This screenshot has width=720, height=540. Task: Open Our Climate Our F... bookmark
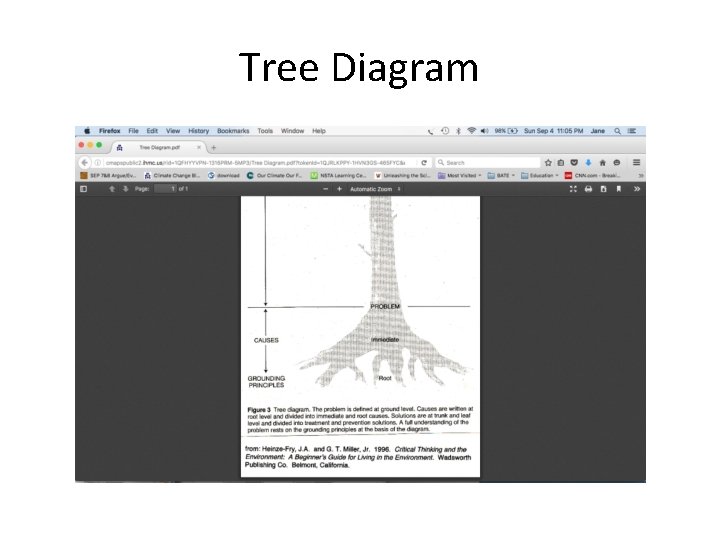275,175
